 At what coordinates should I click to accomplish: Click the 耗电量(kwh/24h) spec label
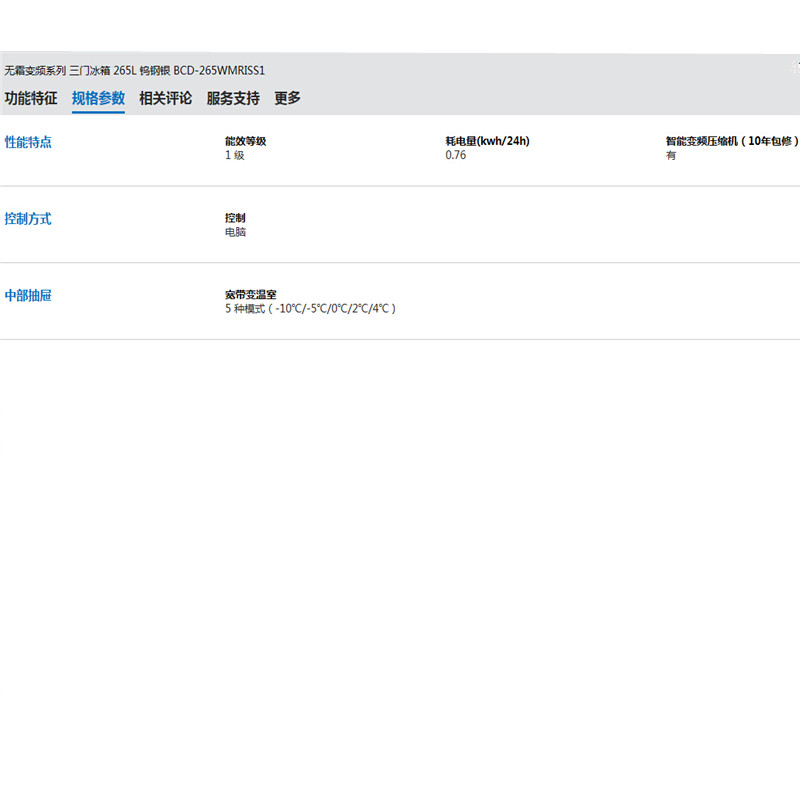pos(487,141)
